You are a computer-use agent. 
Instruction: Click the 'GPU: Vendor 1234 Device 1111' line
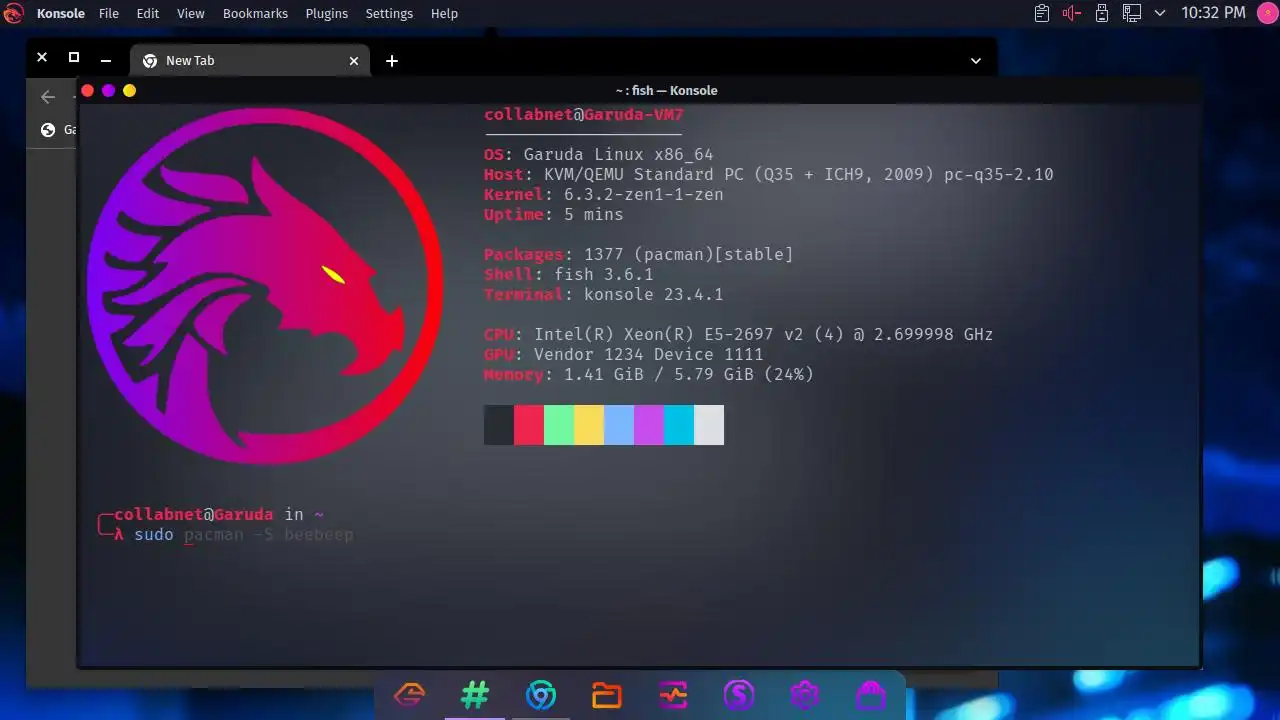coord(624,354)
